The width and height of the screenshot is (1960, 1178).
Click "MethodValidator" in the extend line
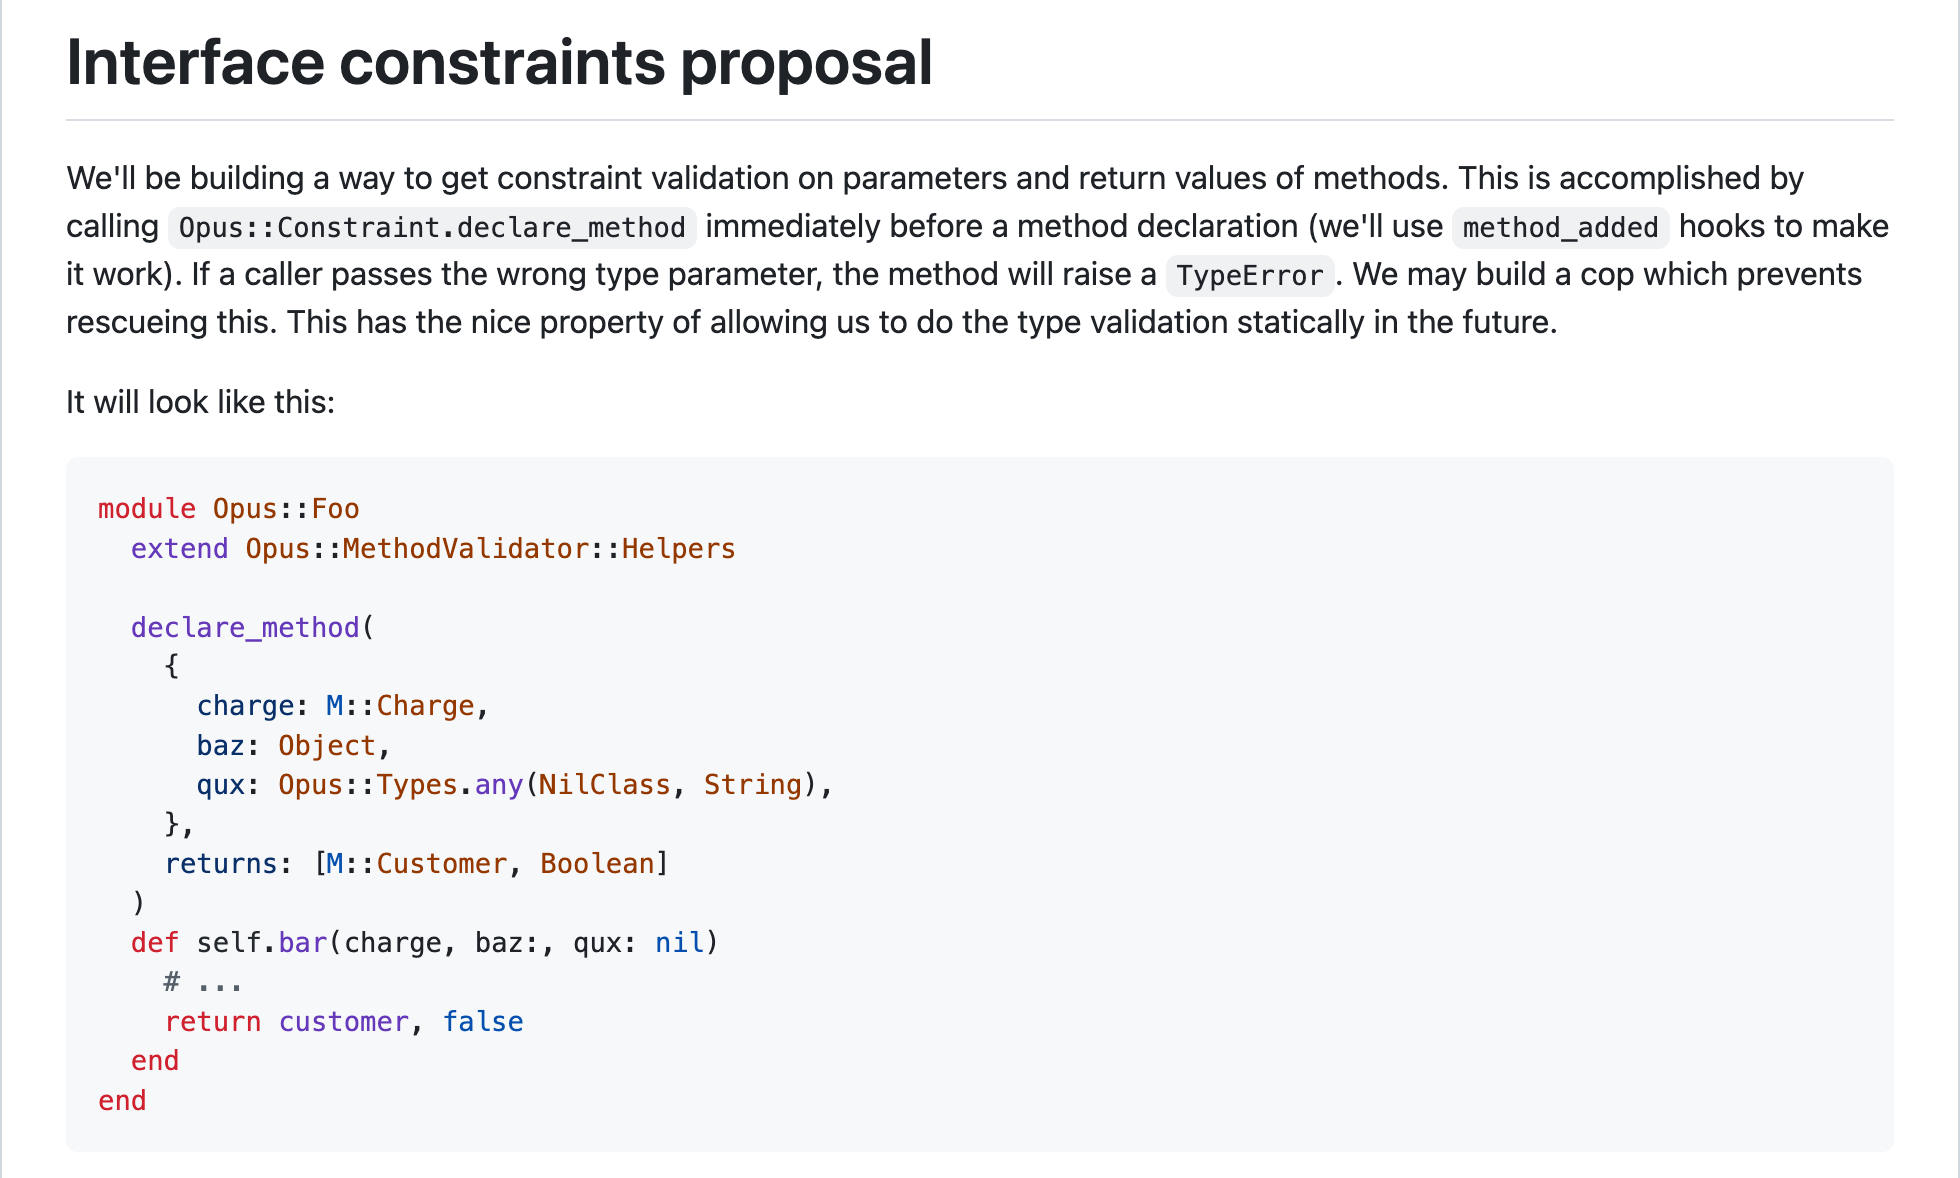coord(465,549)
